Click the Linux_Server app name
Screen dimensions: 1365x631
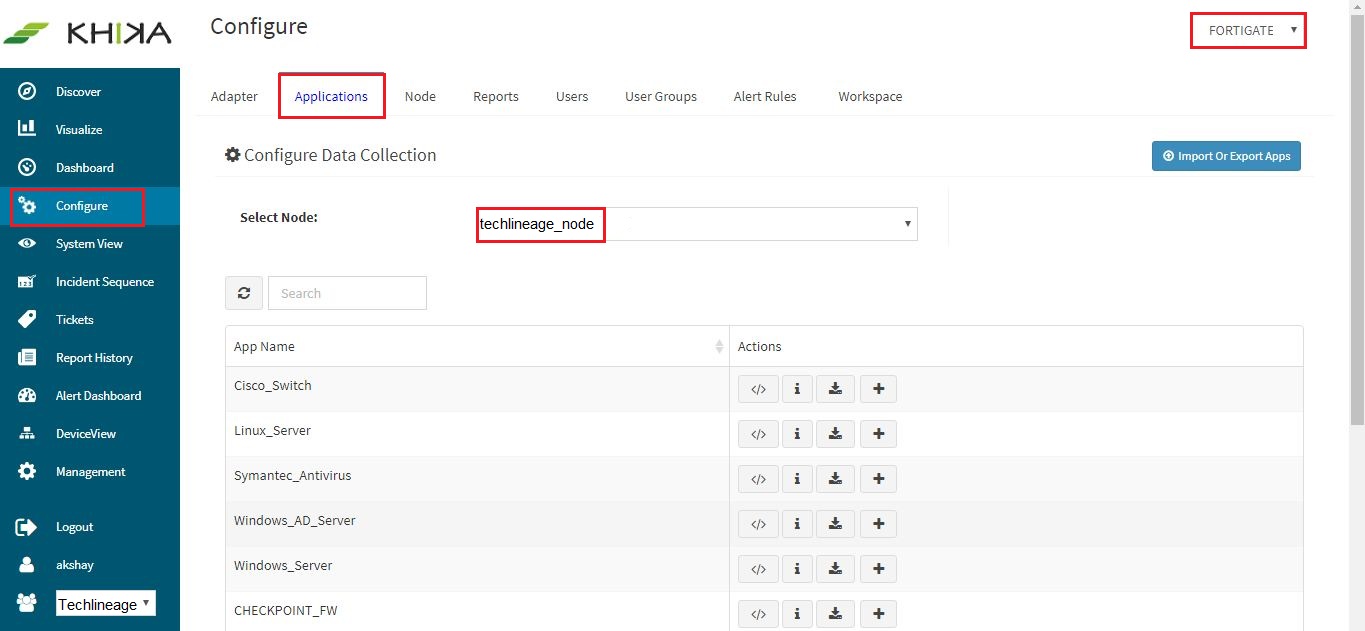(272, 430)
